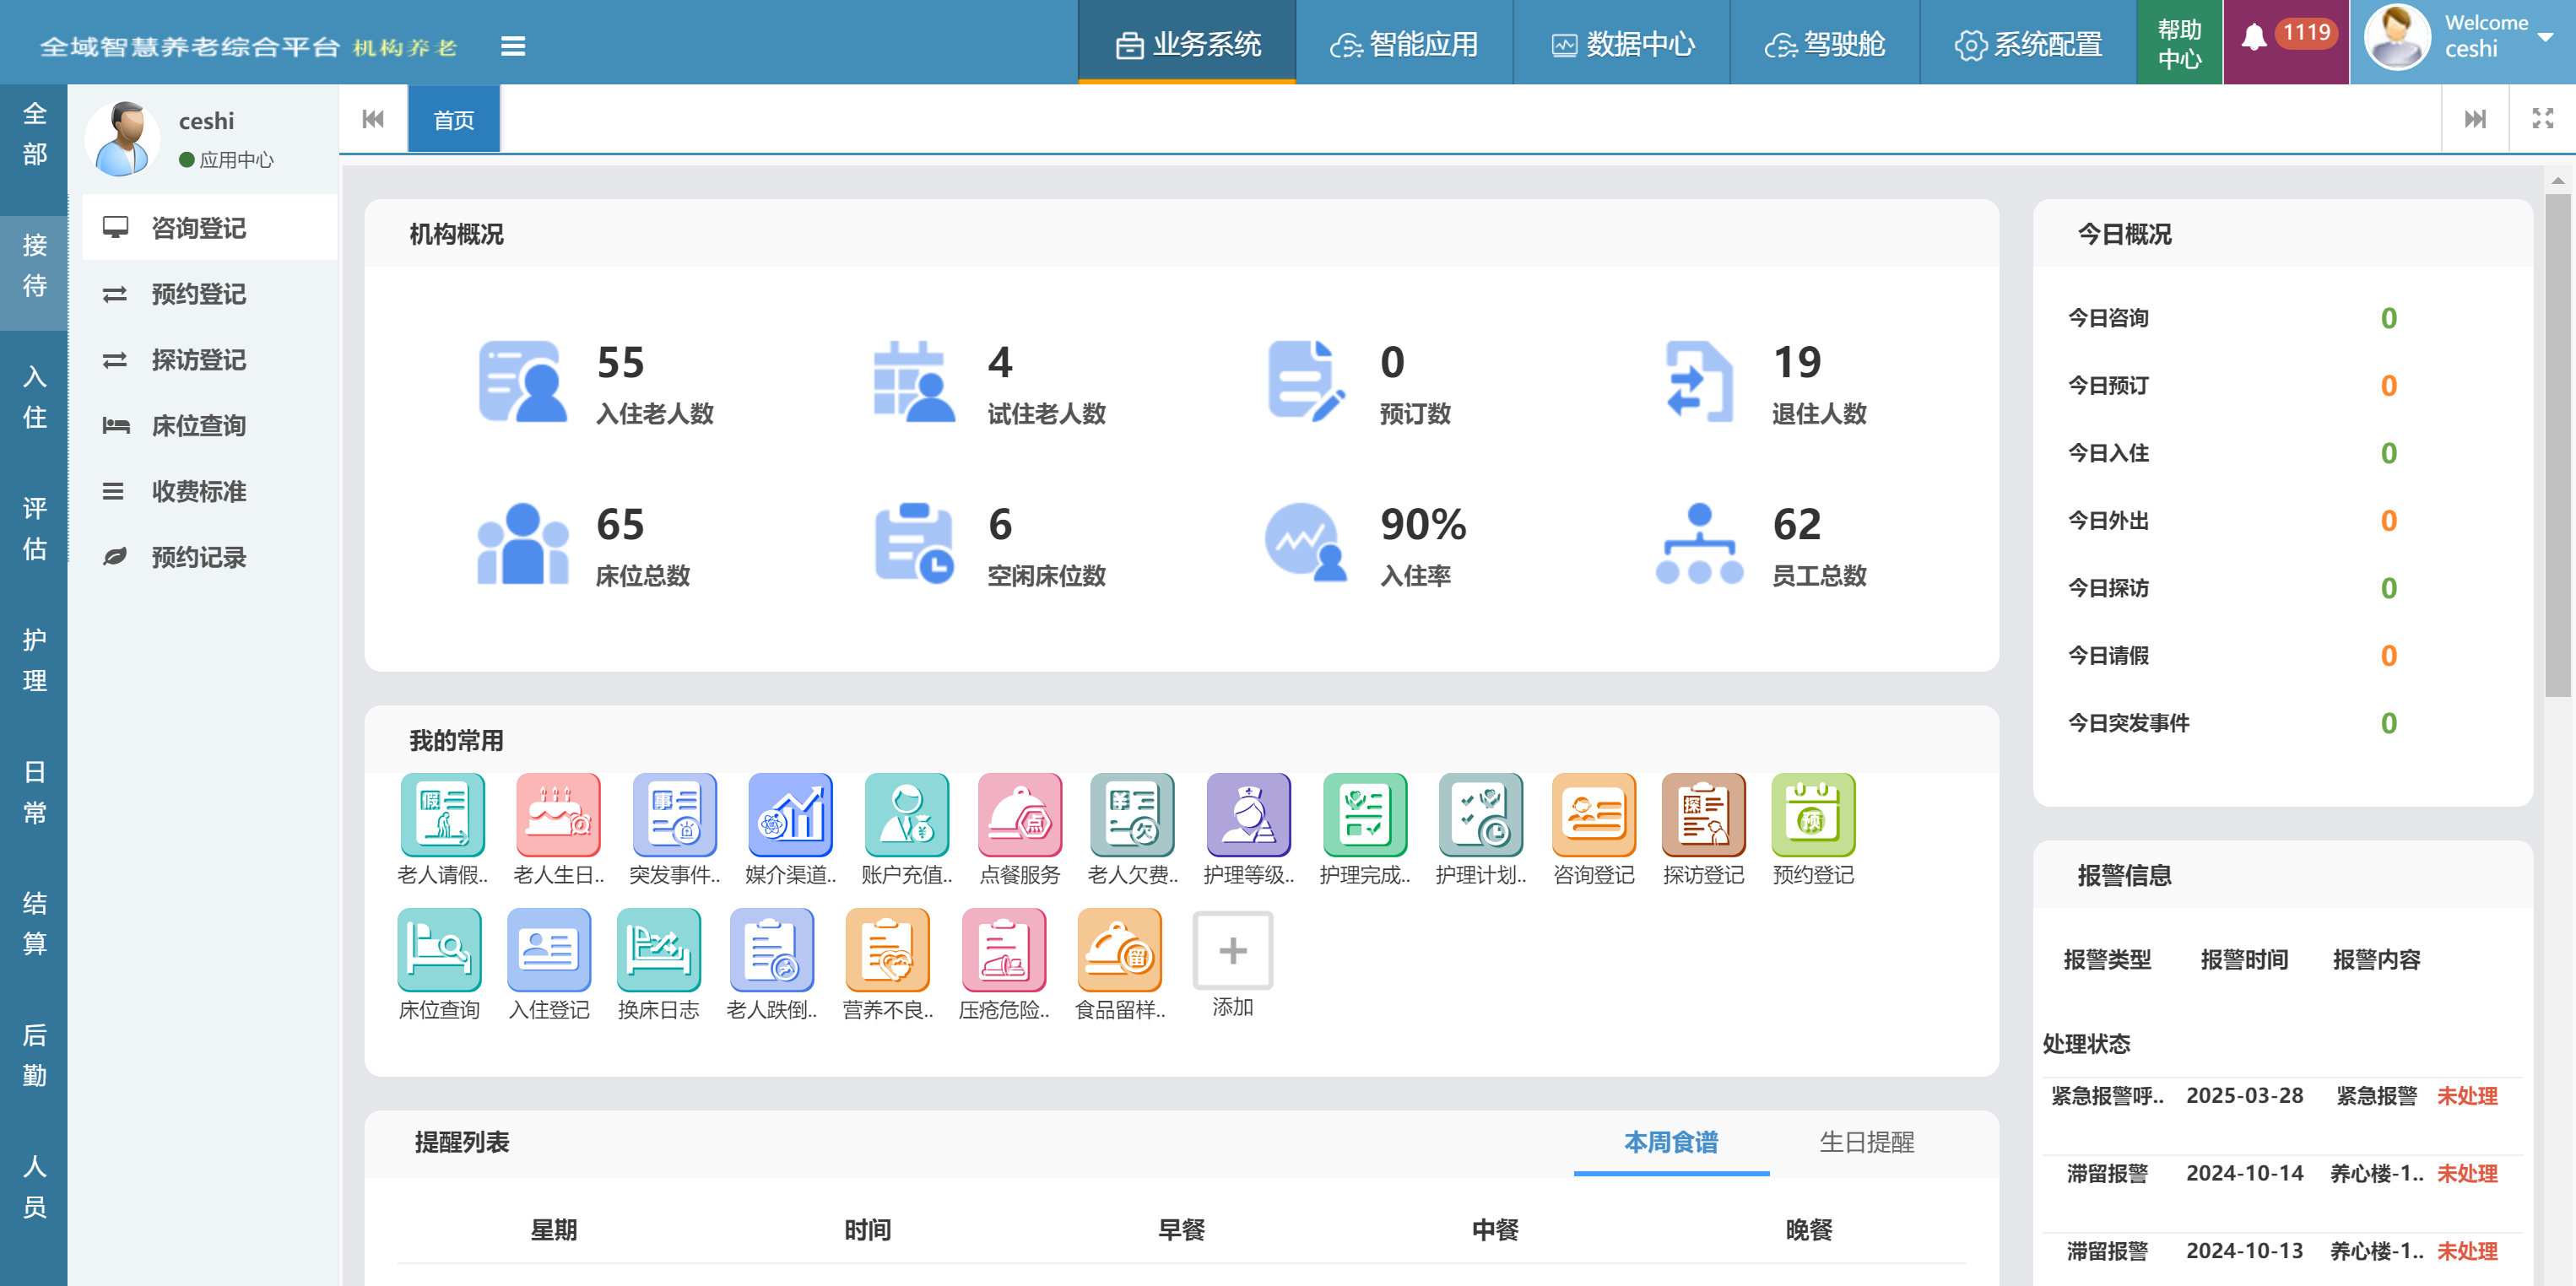Image resolution: width=2576 pixels, height=1286 pixels.
Task: Open the 帮助中心 button
Action: click(2179, 44)
